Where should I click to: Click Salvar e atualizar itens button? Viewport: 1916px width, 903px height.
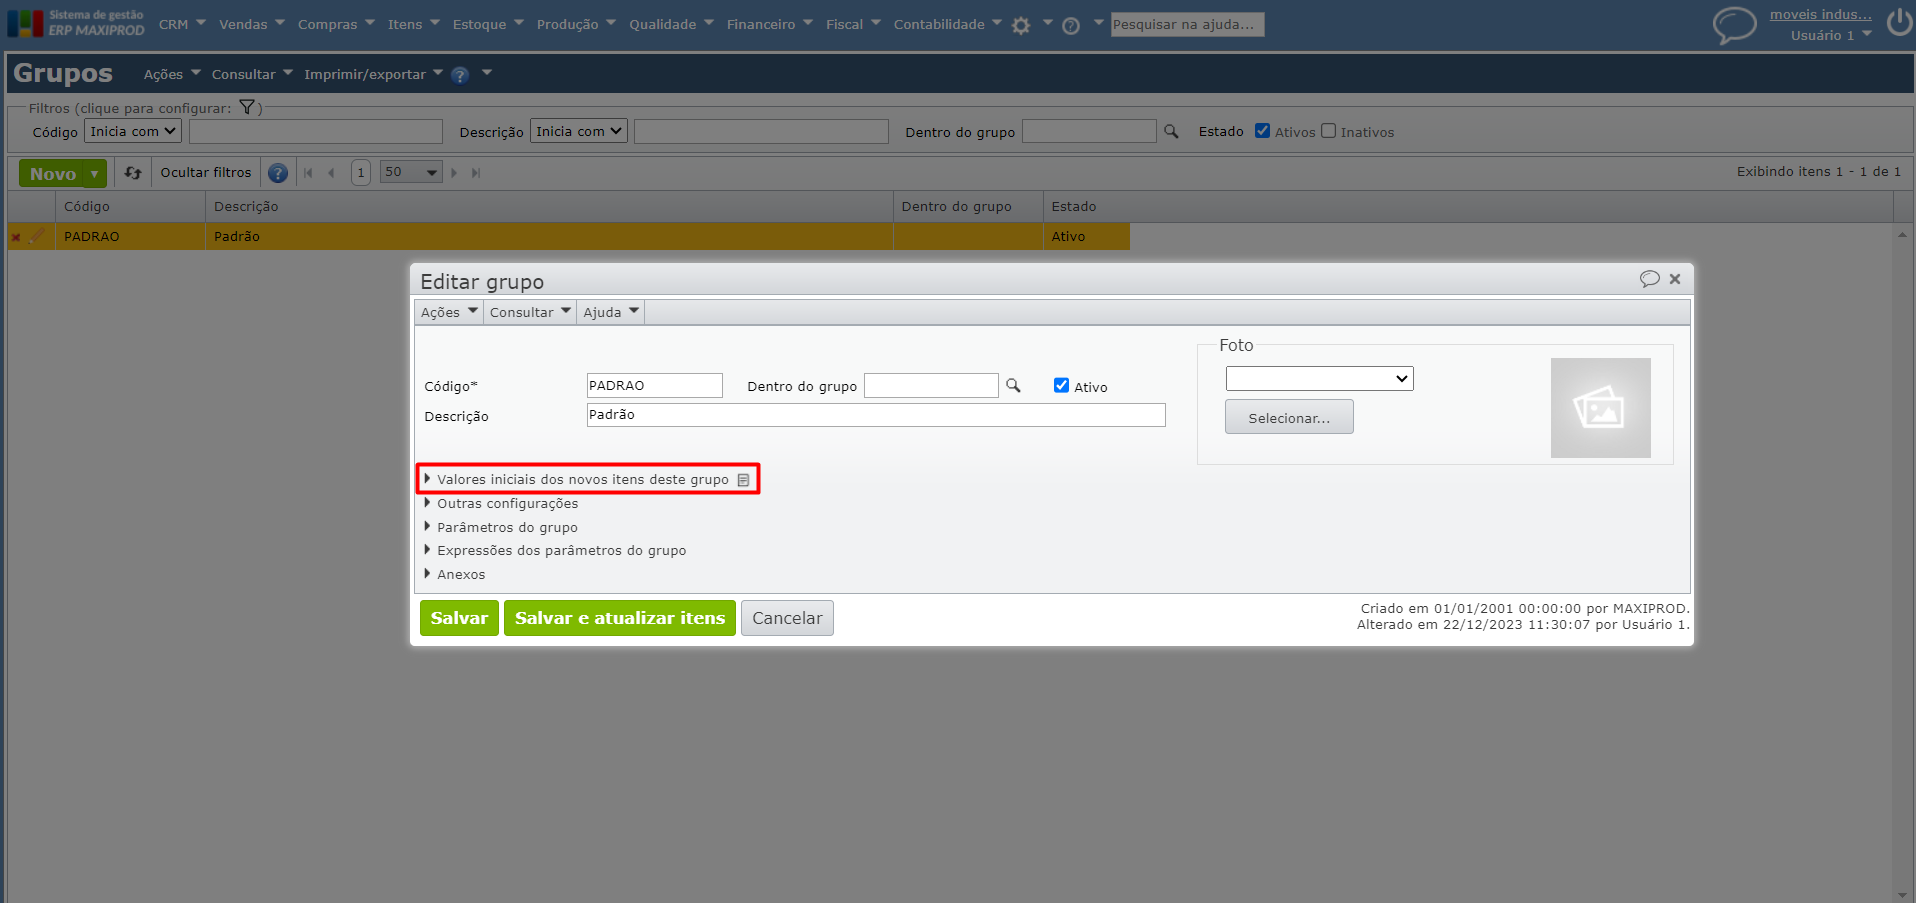pyautogui.click(x=620, y=618)
